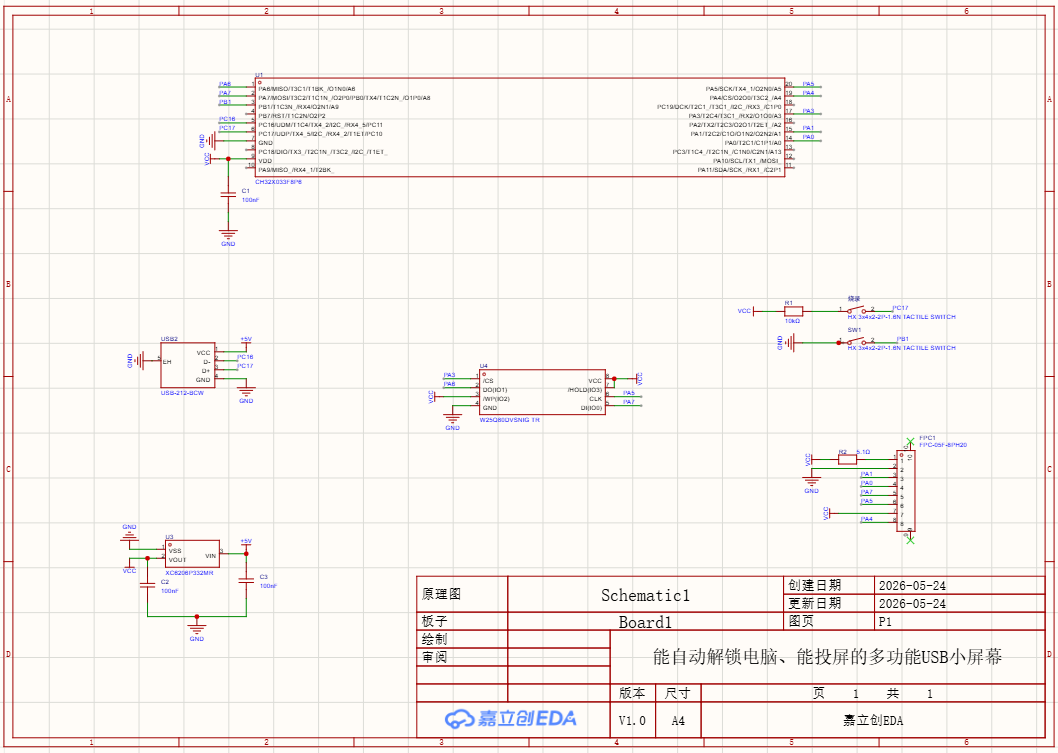Viewport: 1058px width, 753px height.
Task: Select PC16 net label at U1 pin 5
Action: tap(227, 119)
